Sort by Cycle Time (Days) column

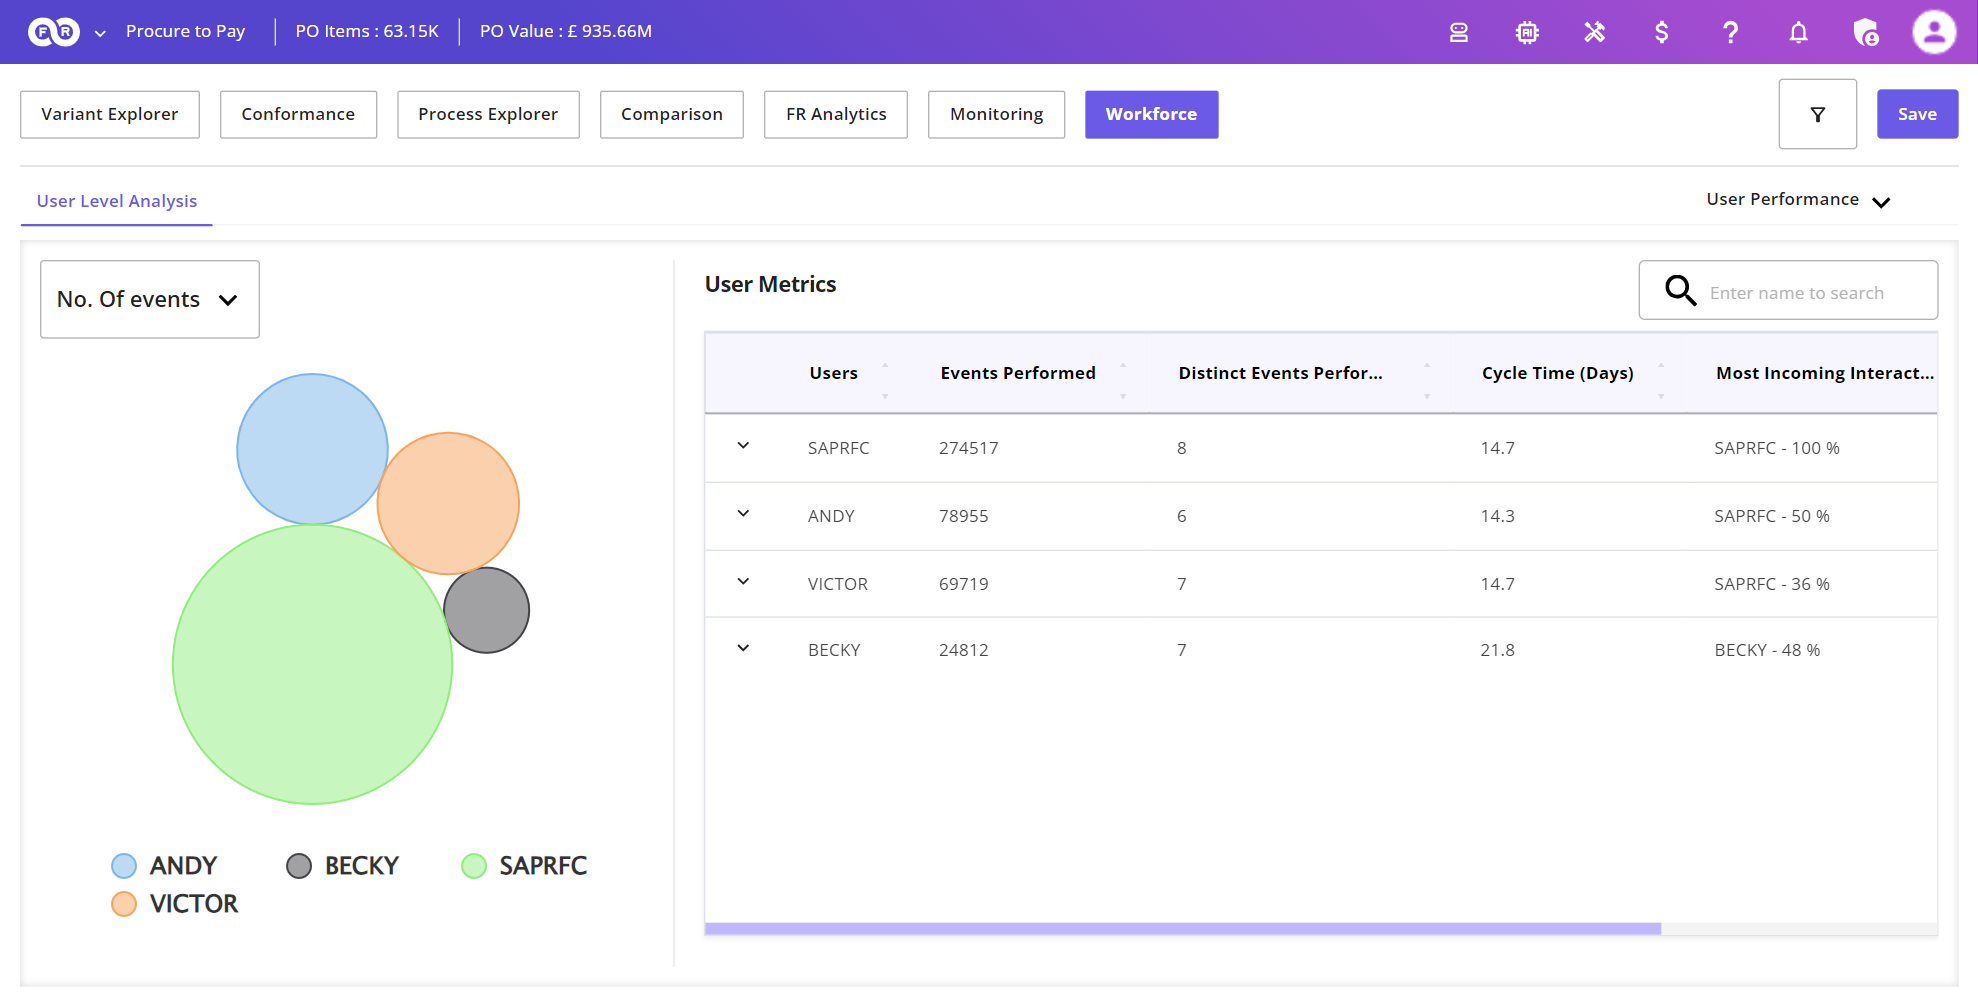tap(1557, 373)
